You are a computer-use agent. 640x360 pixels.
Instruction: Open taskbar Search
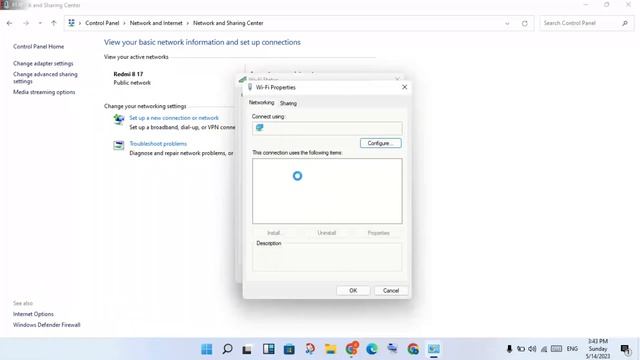227,349
